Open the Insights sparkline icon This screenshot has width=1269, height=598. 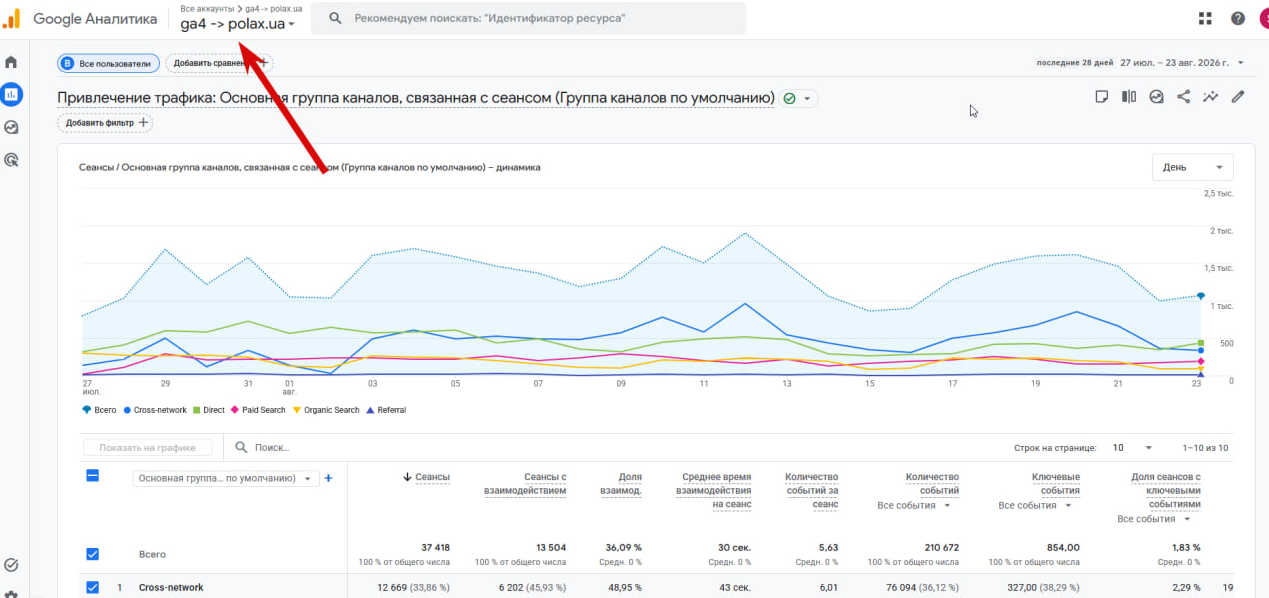1211,97
